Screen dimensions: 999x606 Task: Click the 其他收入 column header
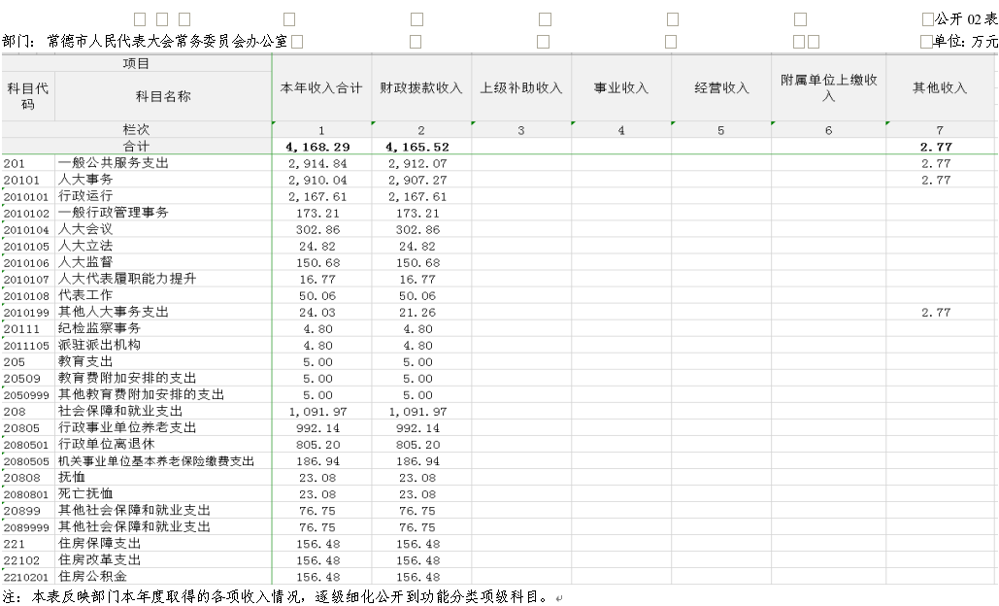(x=940, y=88)
